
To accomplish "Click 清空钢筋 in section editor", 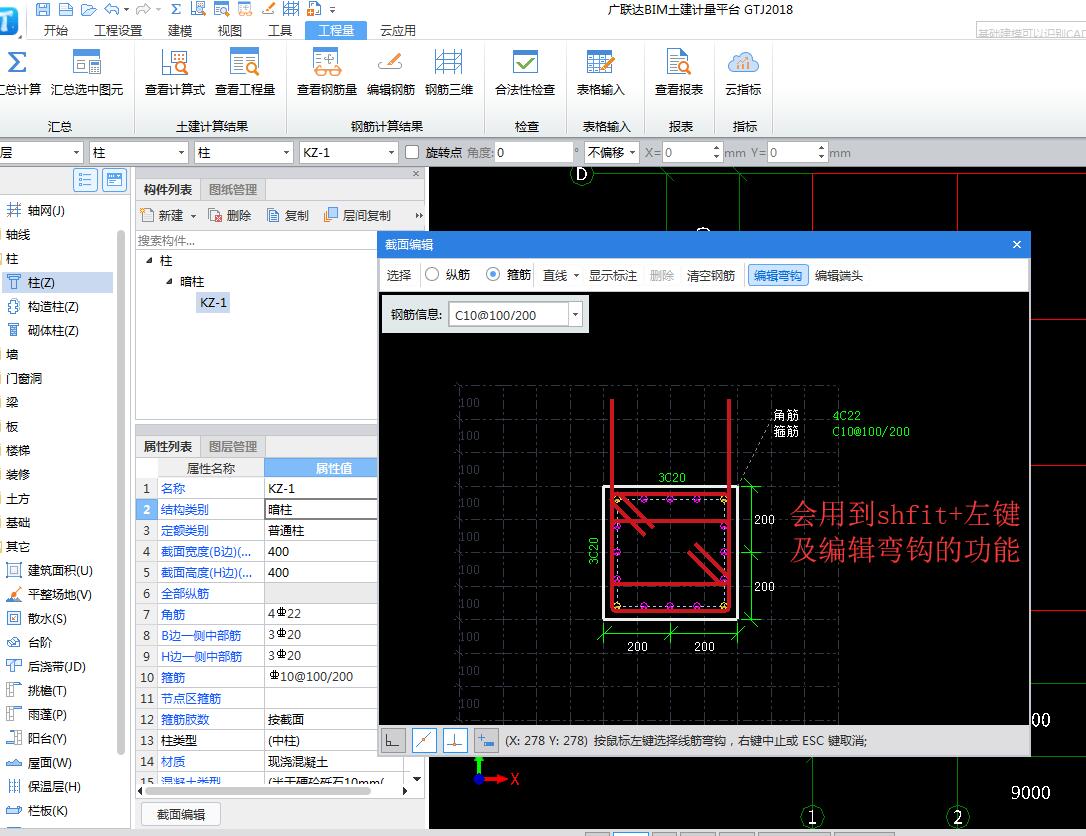I will [710, 276].
